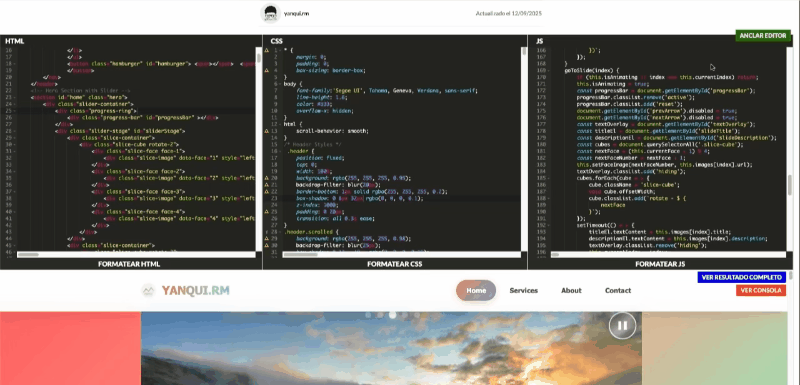Click the CSS editor horizontal scrollbar

(x=402, y=254)
